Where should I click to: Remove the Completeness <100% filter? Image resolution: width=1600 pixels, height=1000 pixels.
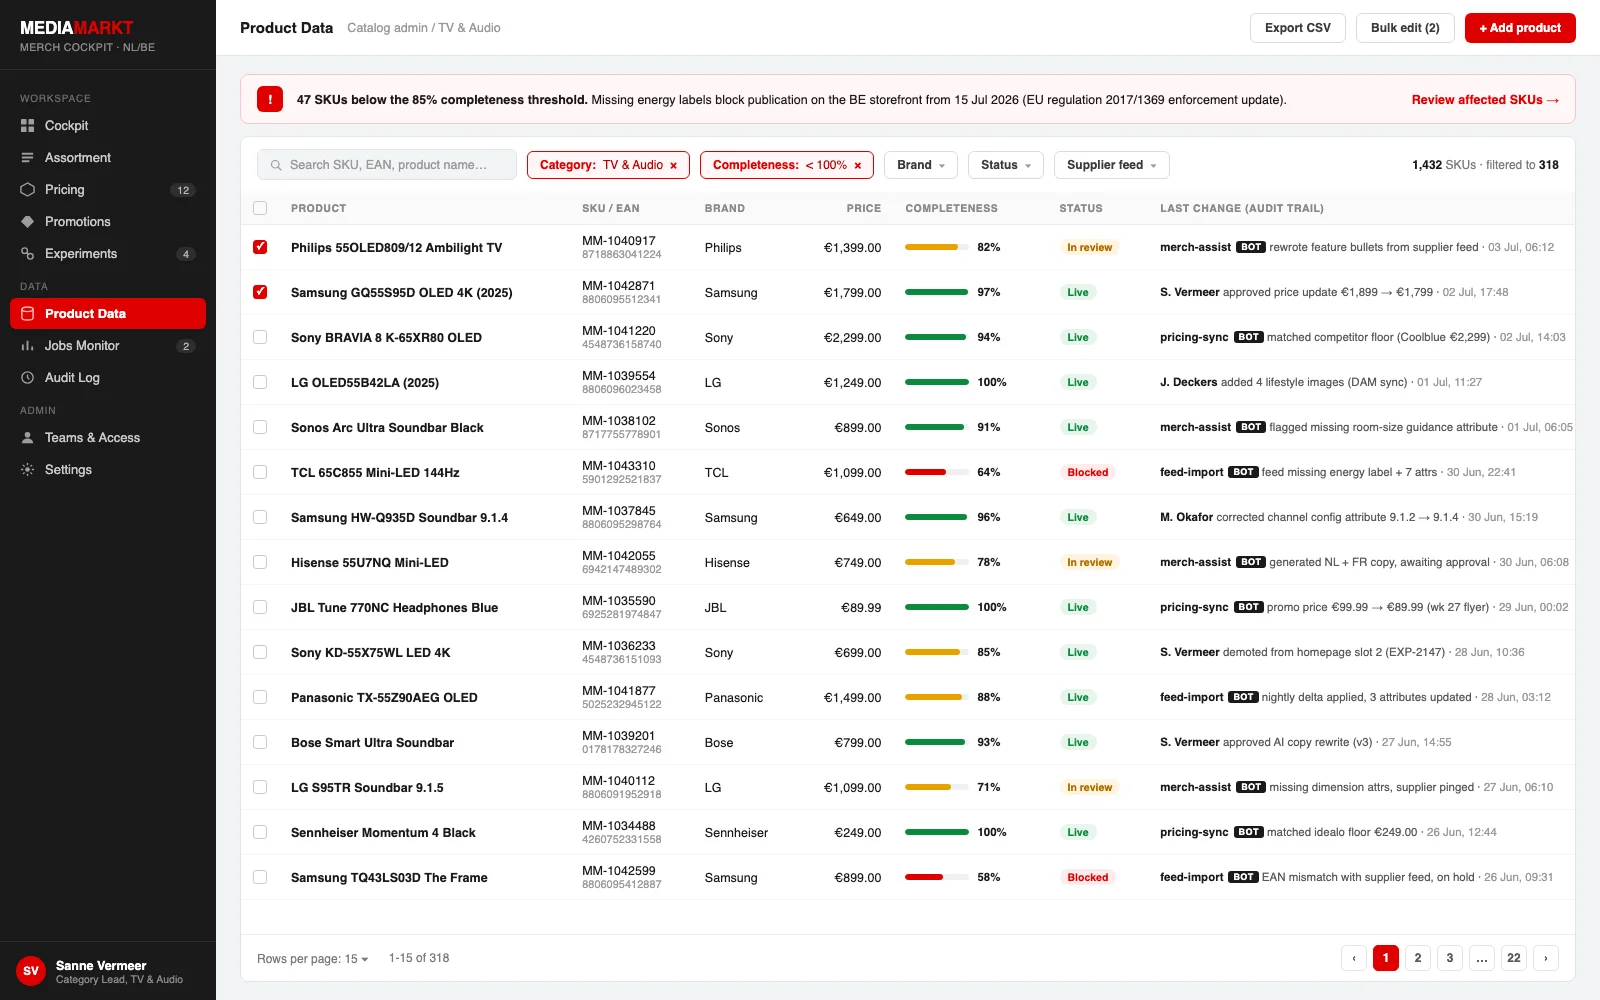pyautogui.click(x=857, y=166)
